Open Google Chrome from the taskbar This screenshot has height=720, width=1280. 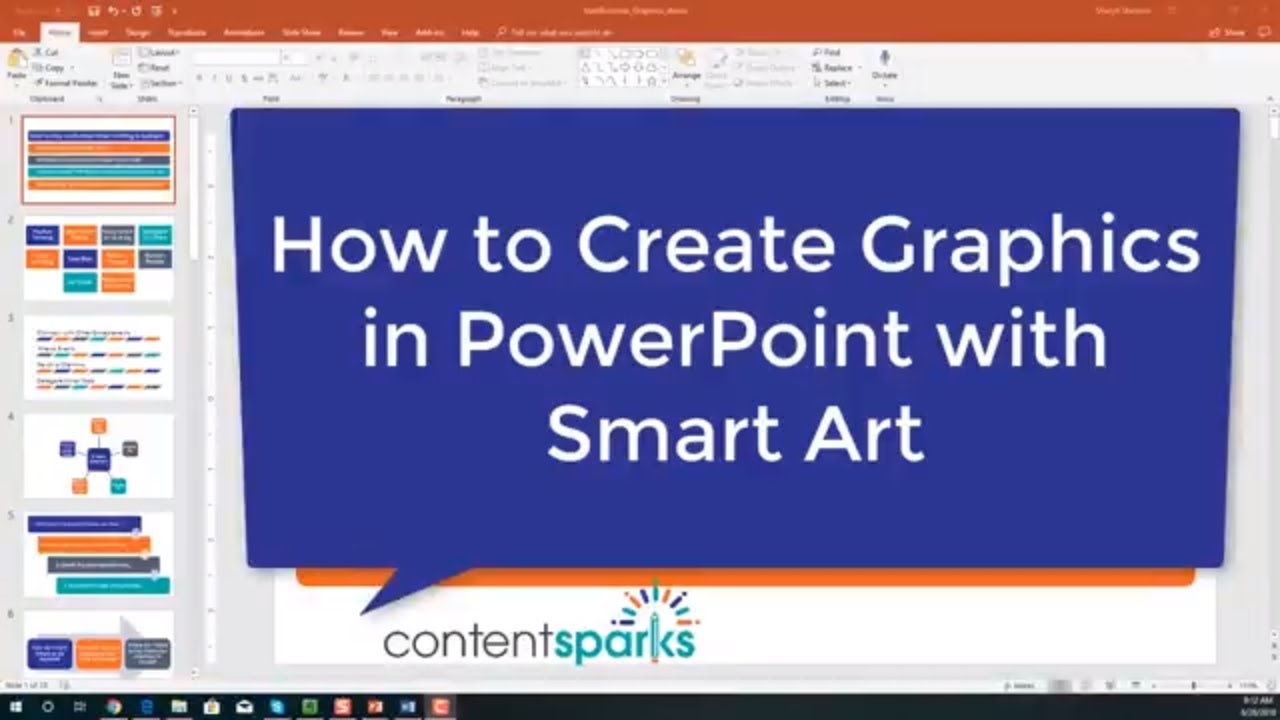point(113,706)
